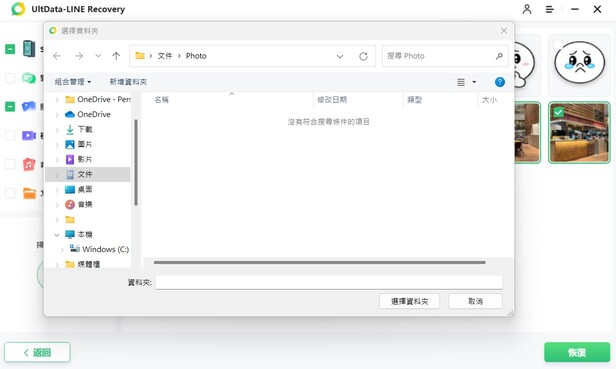616x369 pixels.
Task: Select 圖片 pictures folder
Action: pos(79,144)
